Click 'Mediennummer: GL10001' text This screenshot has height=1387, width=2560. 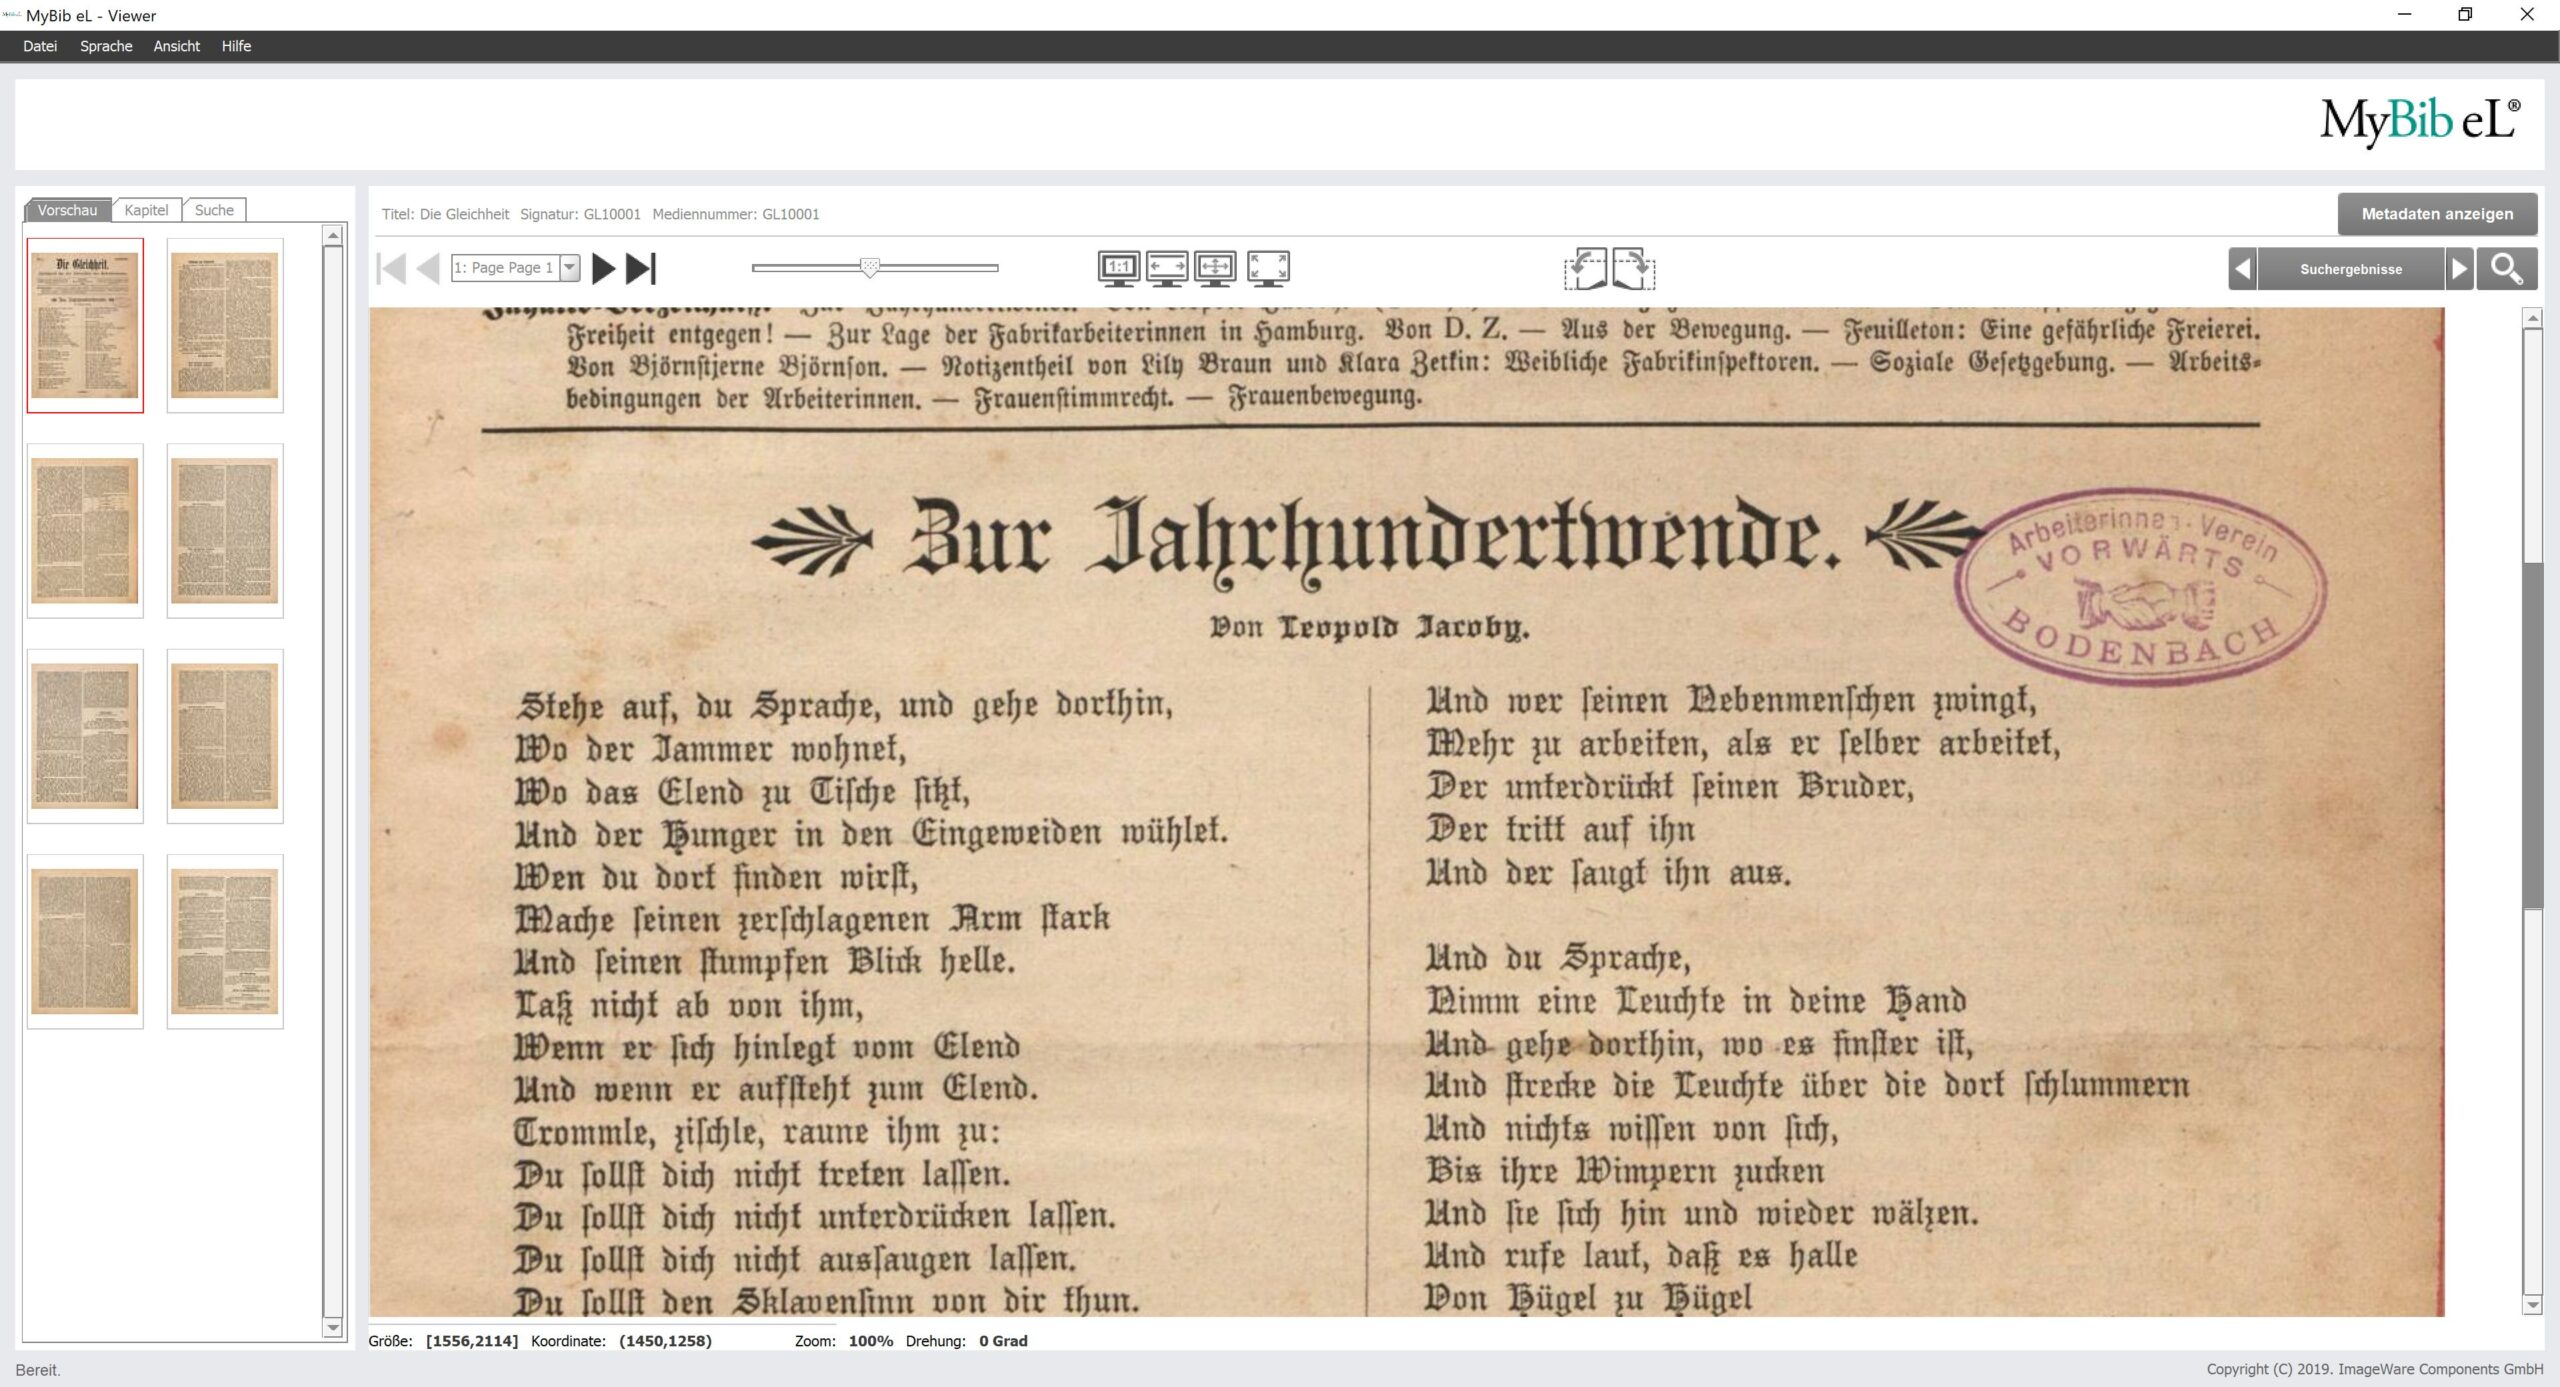point(736,214)
